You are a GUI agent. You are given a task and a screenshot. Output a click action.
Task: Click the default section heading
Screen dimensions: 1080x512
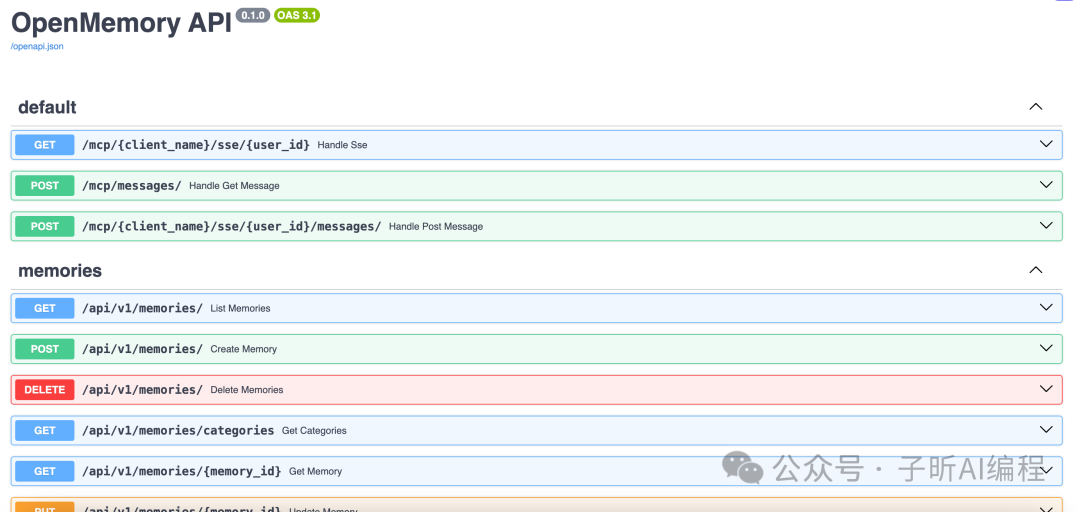[x=47, y=107]
